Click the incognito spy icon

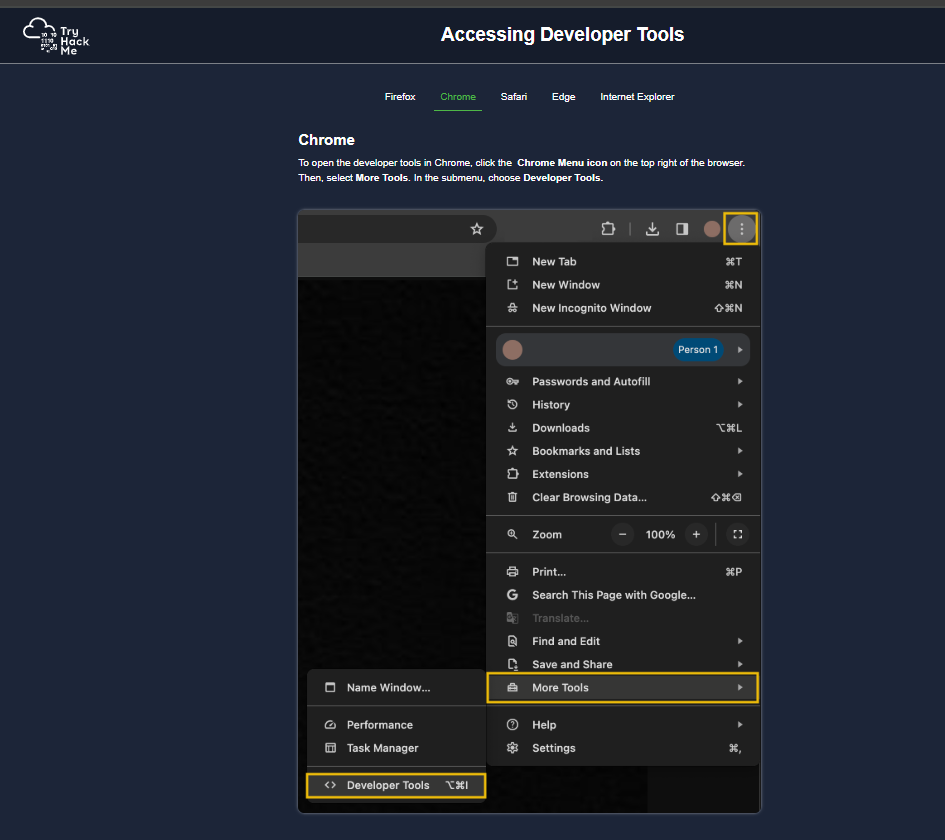pos(512,308)
